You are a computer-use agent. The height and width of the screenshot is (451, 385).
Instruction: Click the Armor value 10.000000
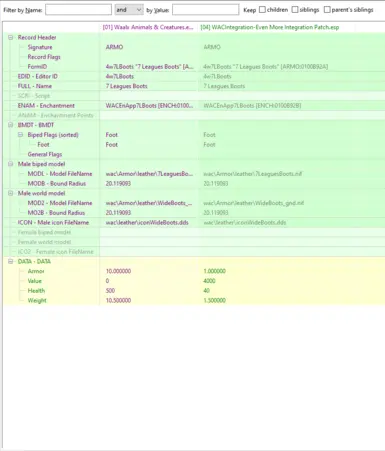coord(118,271)
